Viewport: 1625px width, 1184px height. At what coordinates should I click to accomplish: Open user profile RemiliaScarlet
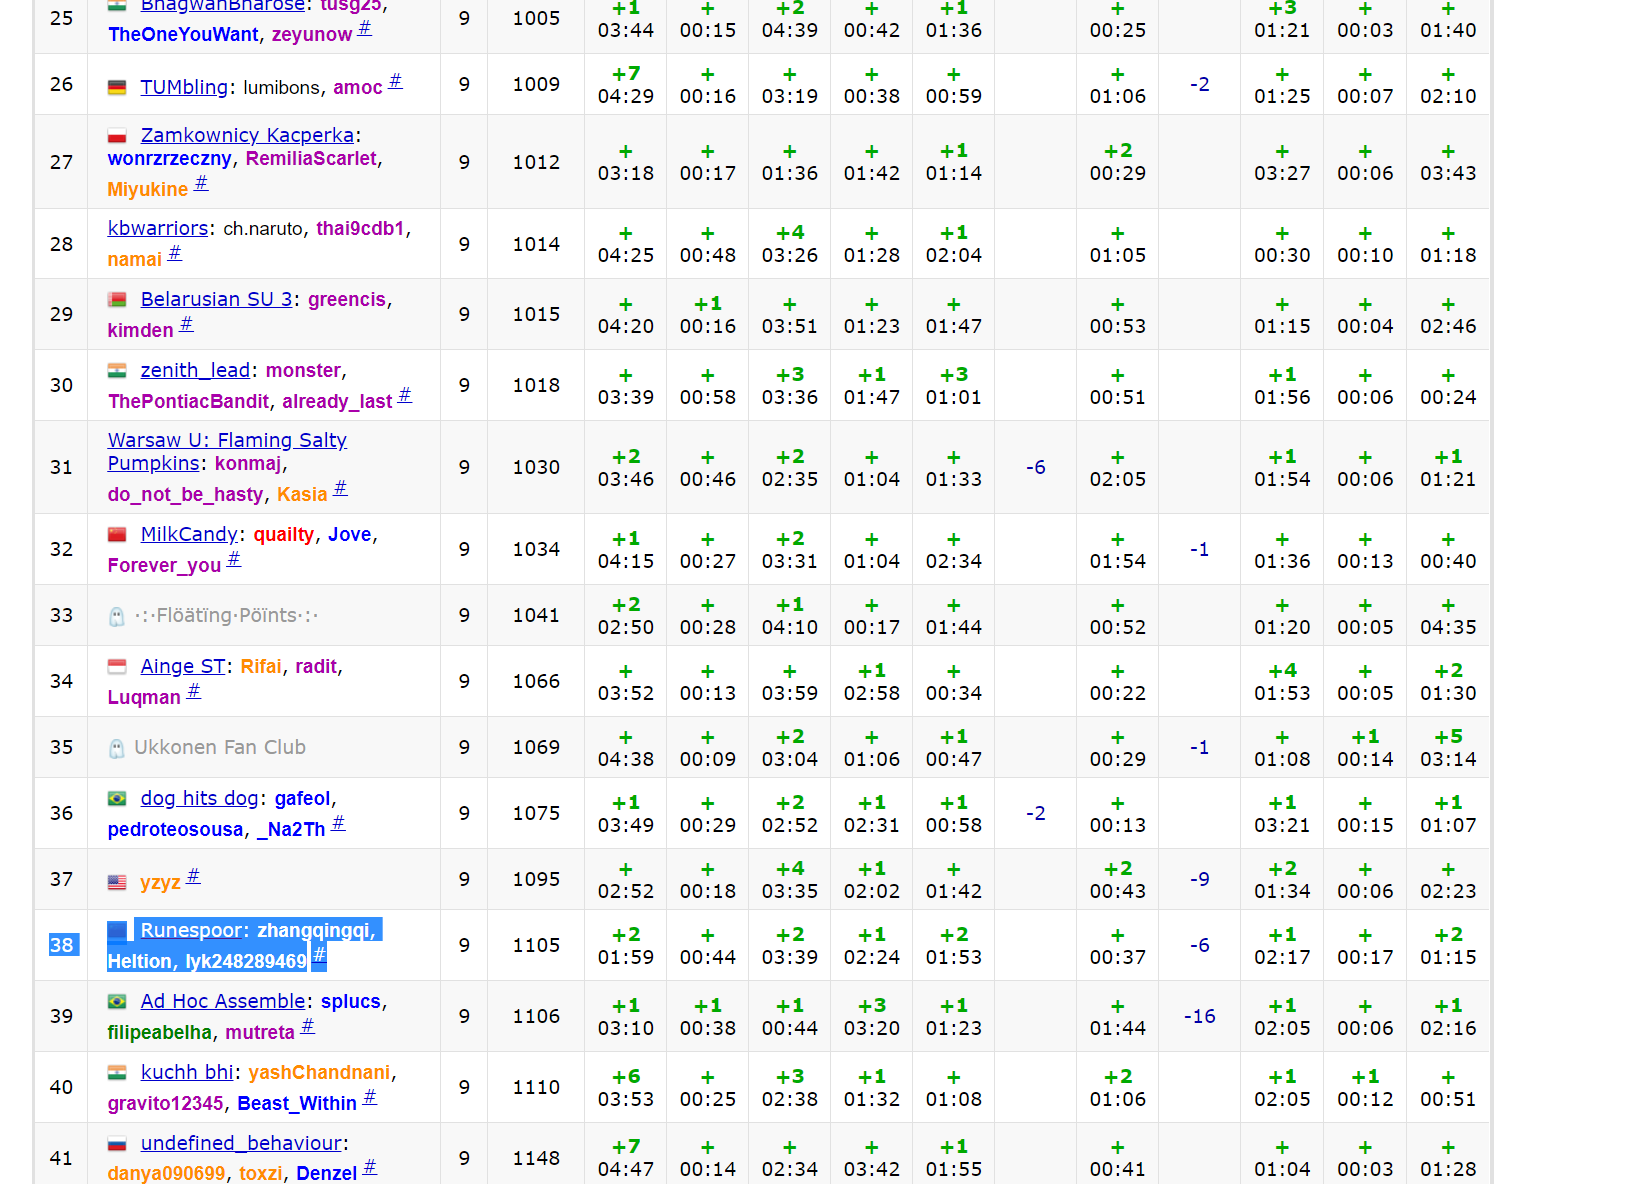[x=311, y=158]
